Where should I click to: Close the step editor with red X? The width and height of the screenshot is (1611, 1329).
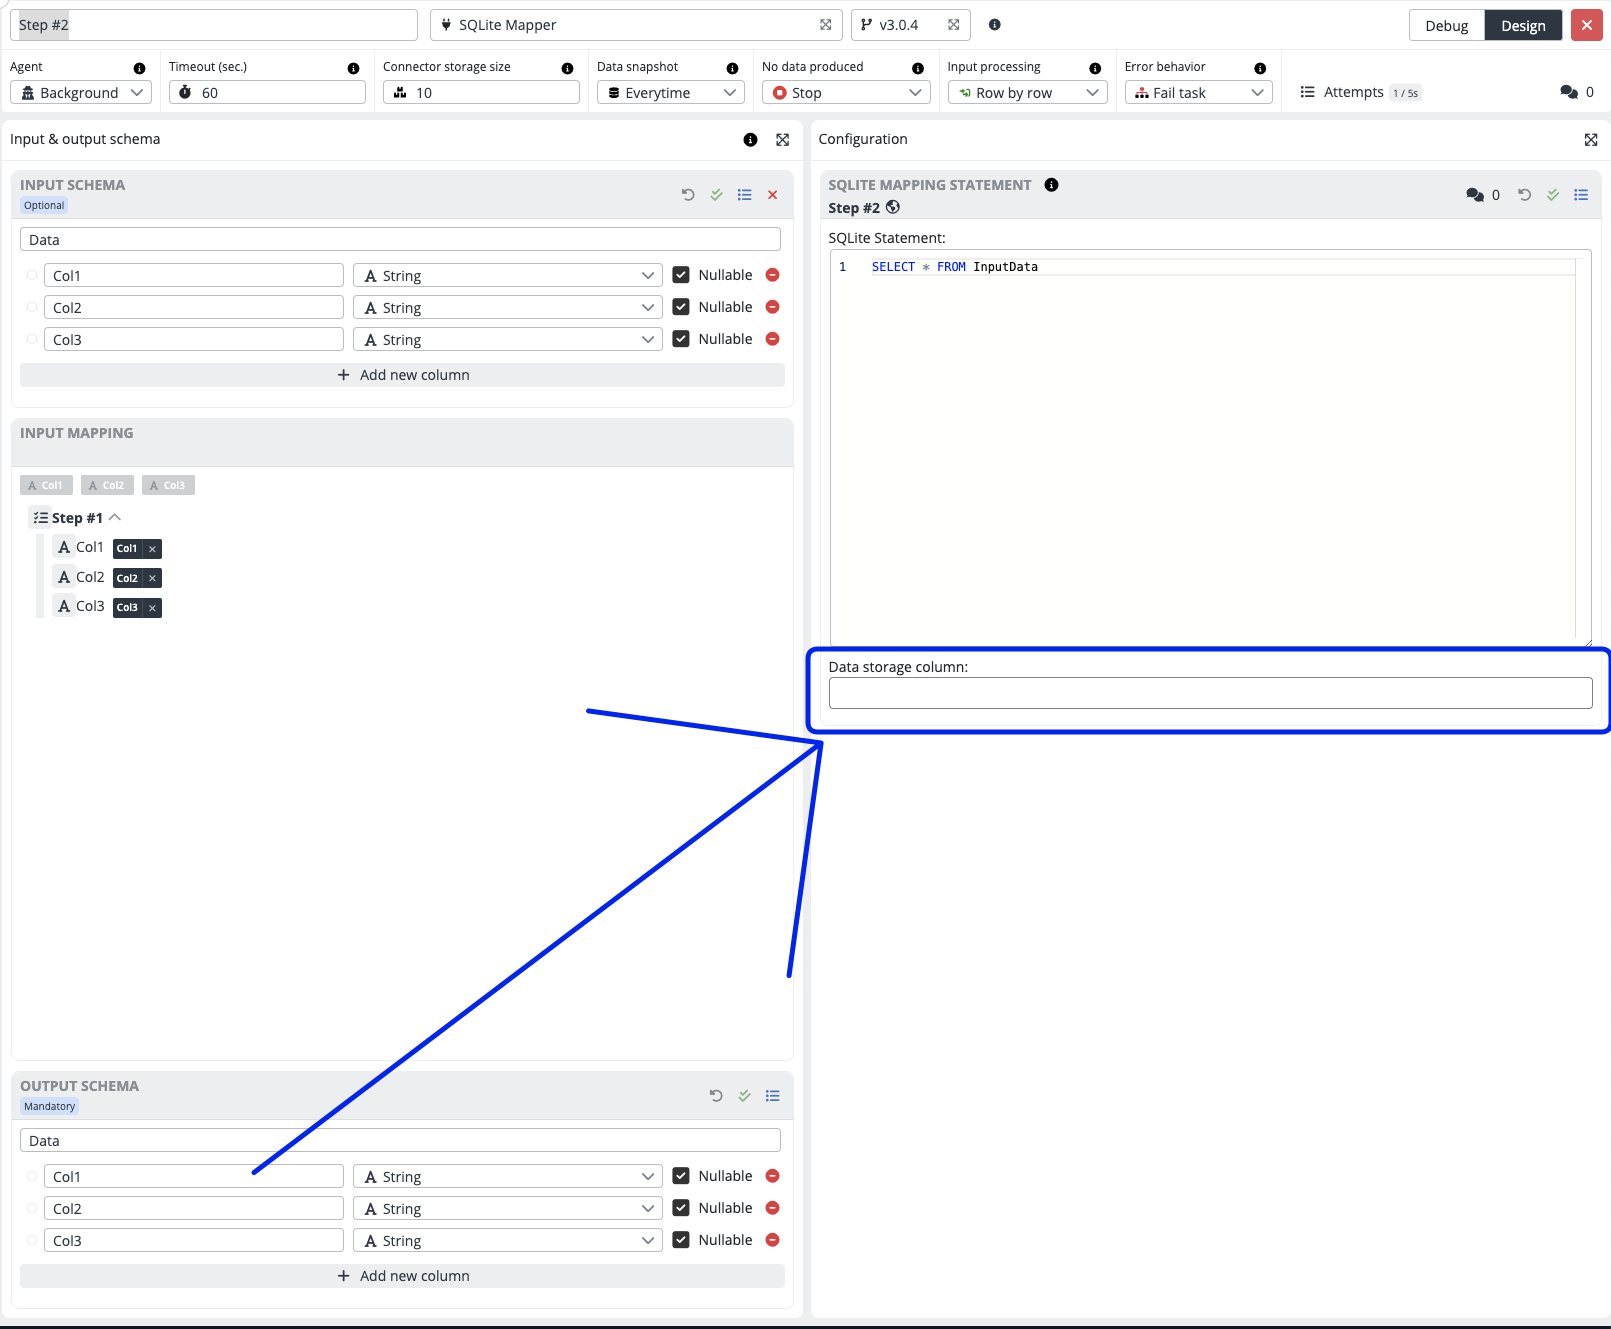pos(1587,25)
